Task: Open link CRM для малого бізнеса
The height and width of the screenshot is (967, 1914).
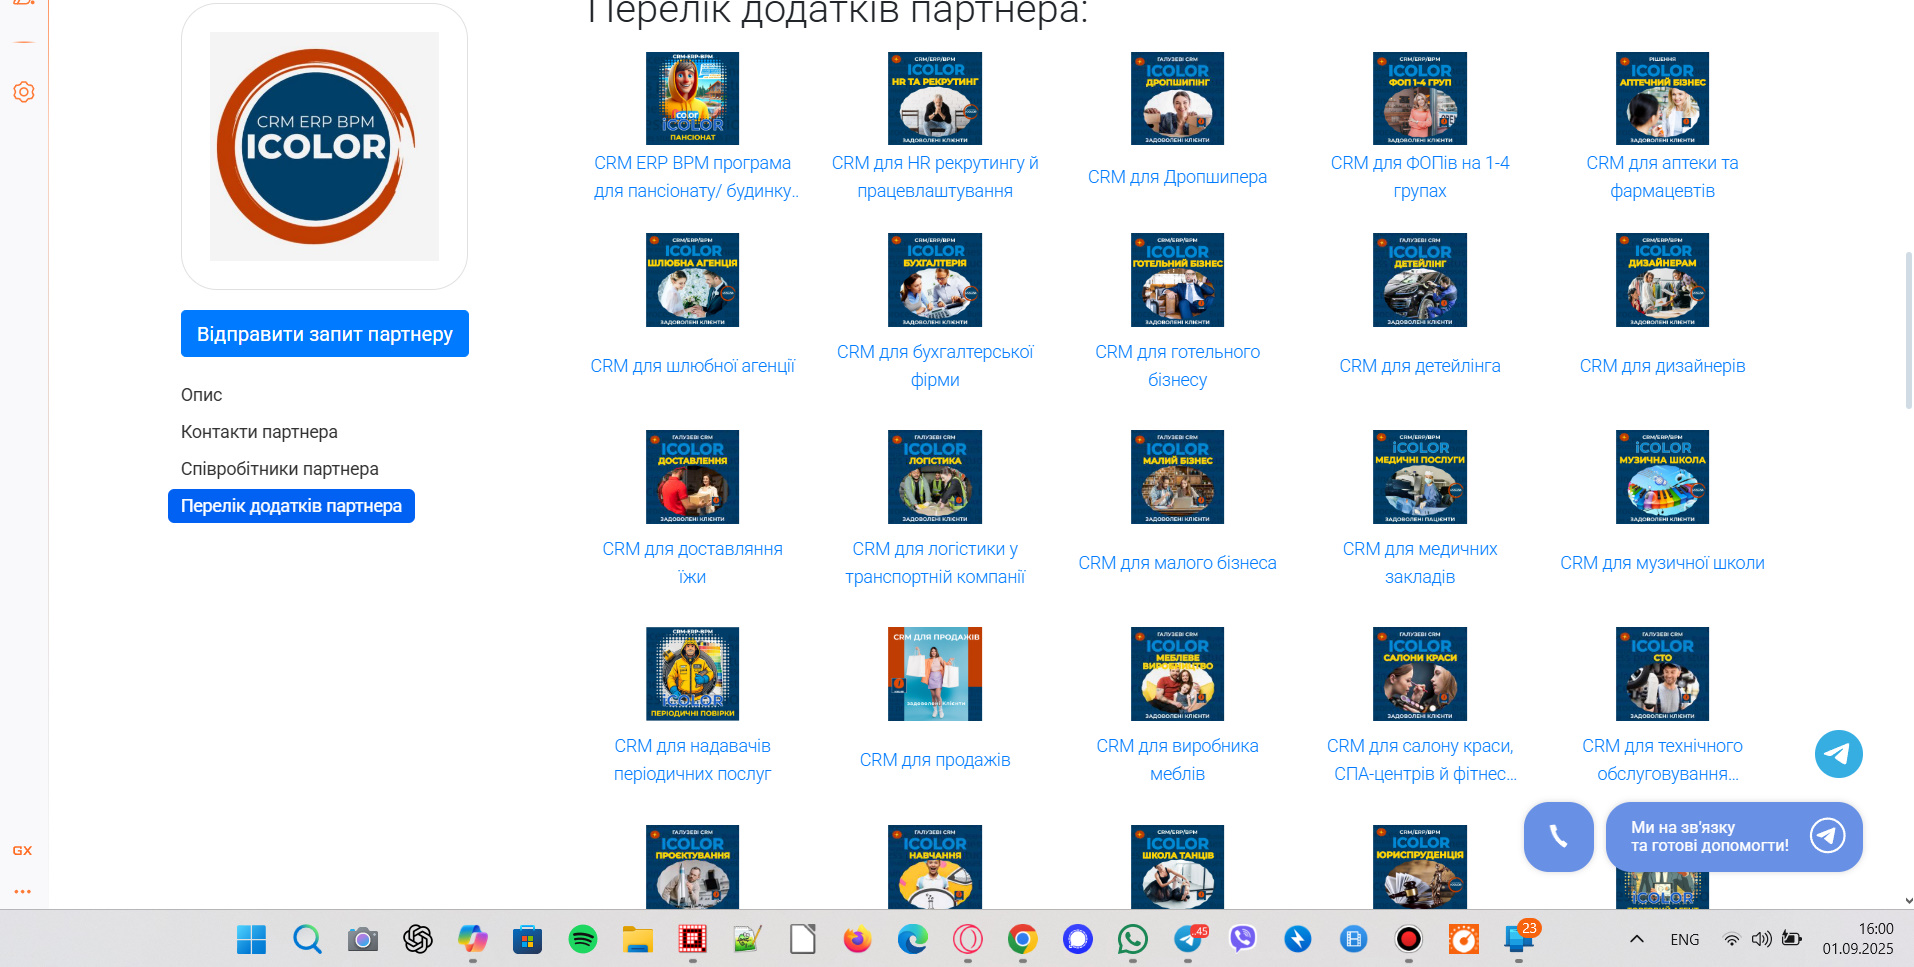Action: click(x=1177, y=563)
